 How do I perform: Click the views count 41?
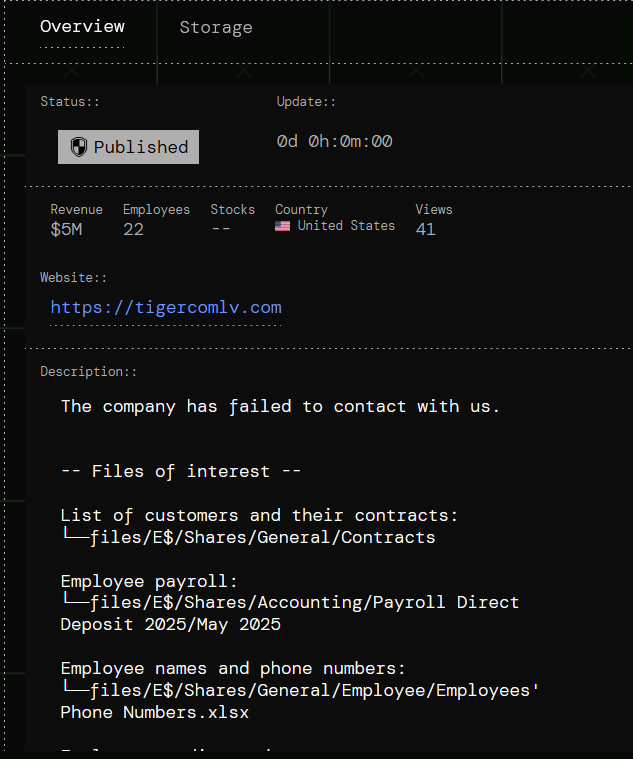[x=425, y=230]
